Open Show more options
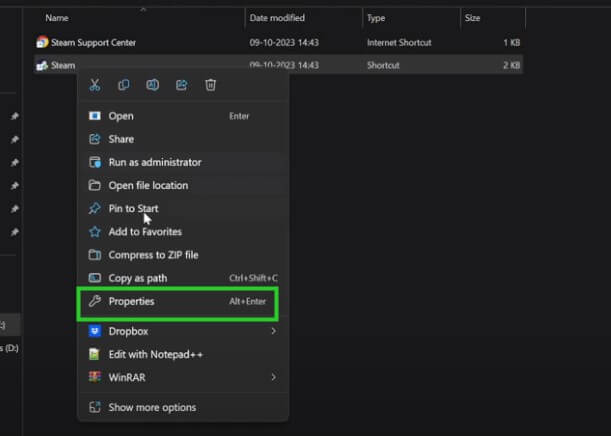Viewport: 611px width, 436px height. point(152,407)
